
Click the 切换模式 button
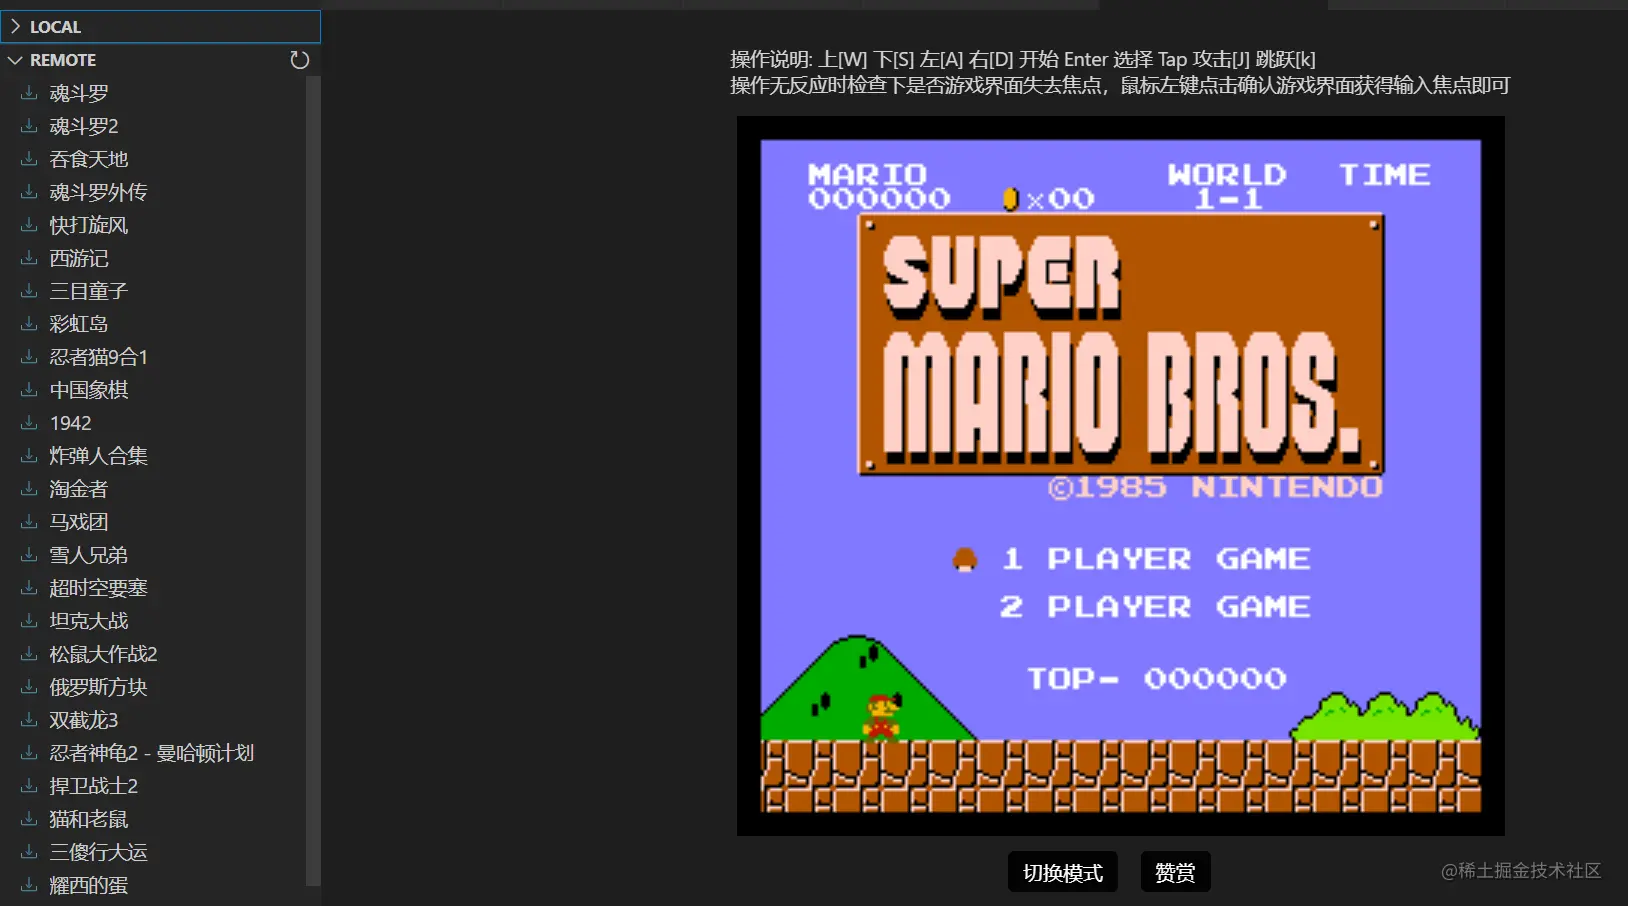click(x=1063, y=872)
